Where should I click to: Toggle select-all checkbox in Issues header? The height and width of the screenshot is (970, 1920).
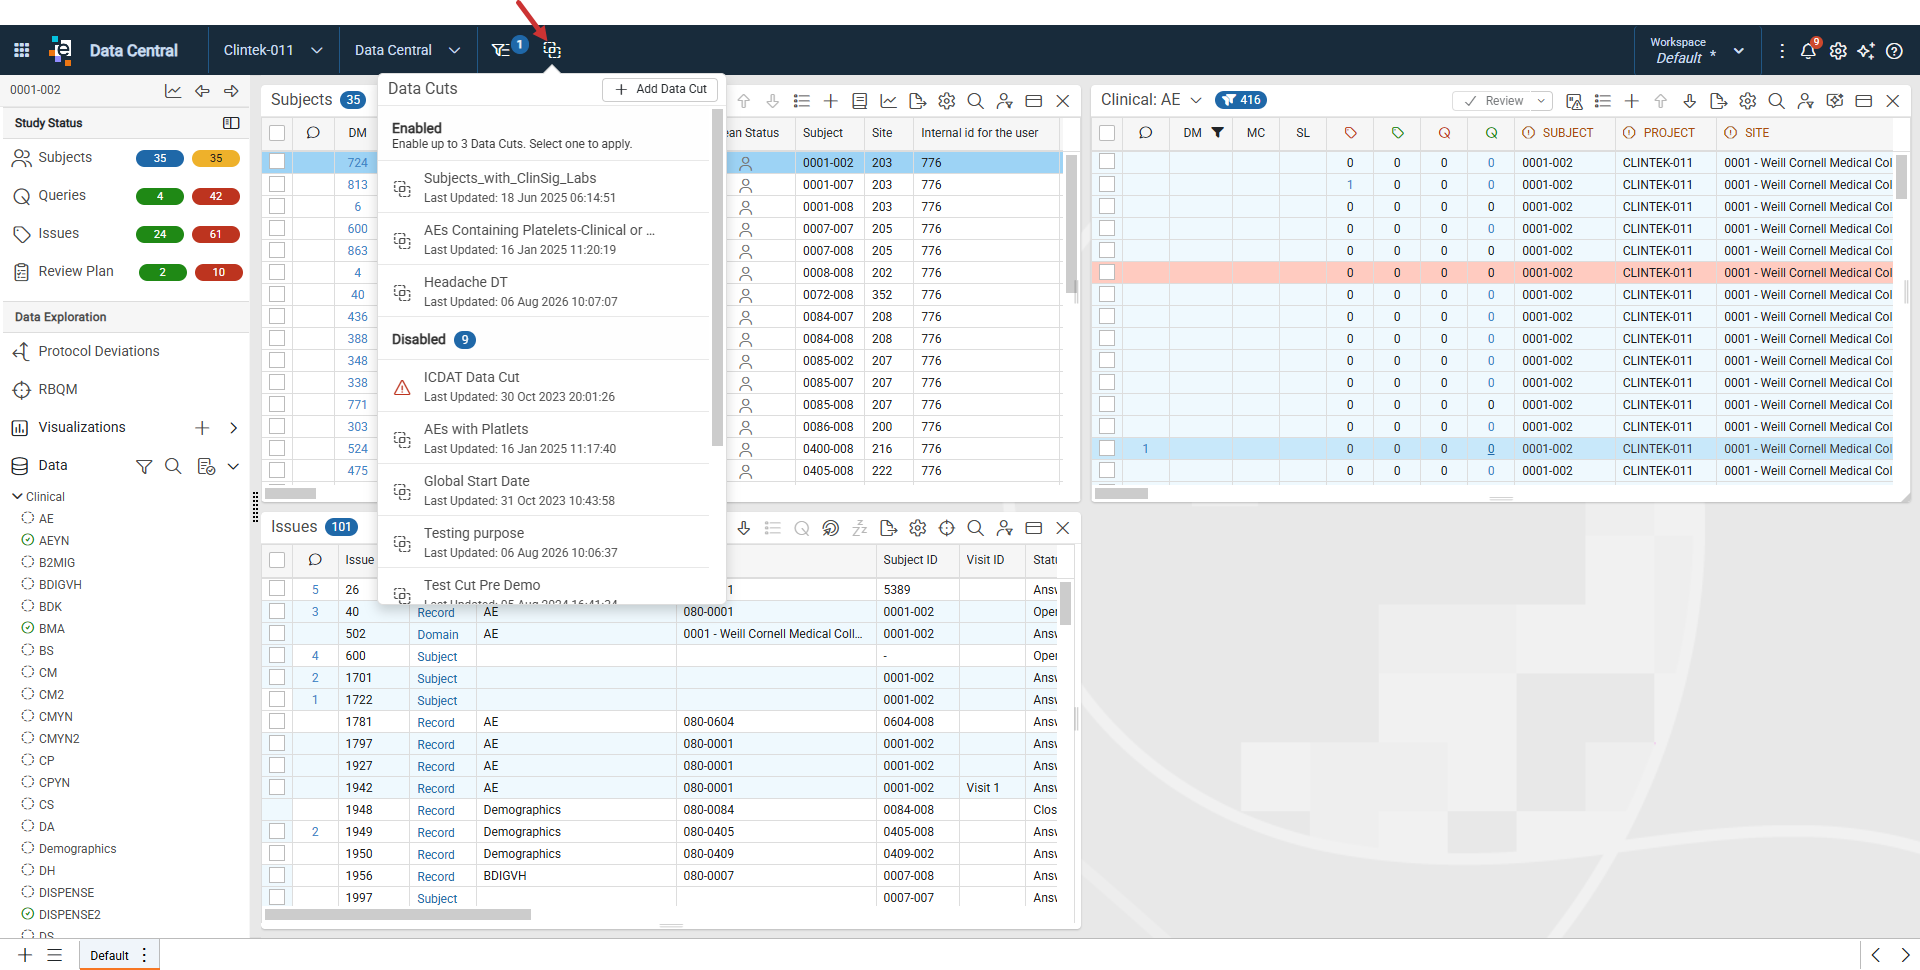point(277,560)
